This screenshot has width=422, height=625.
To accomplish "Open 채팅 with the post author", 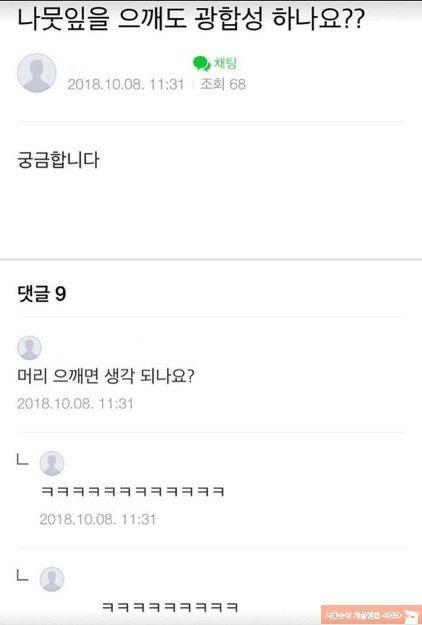I will coord(215,63).
